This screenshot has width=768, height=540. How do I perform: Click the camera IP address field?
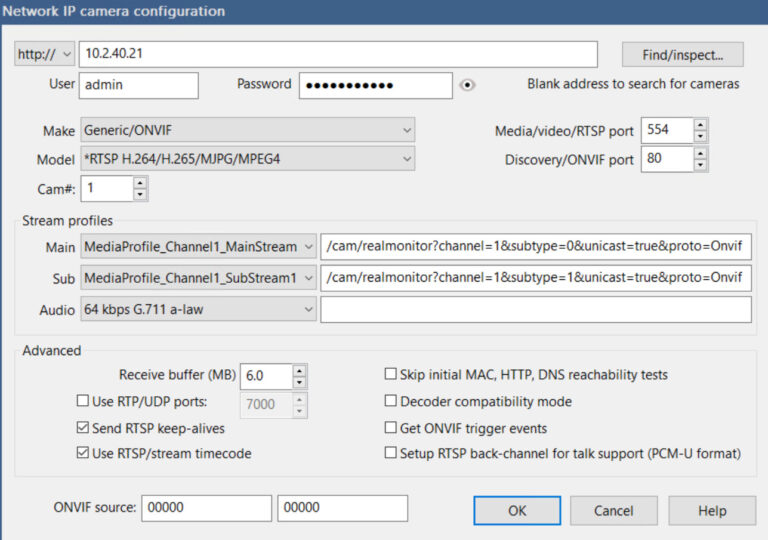(x=337, y=54)
